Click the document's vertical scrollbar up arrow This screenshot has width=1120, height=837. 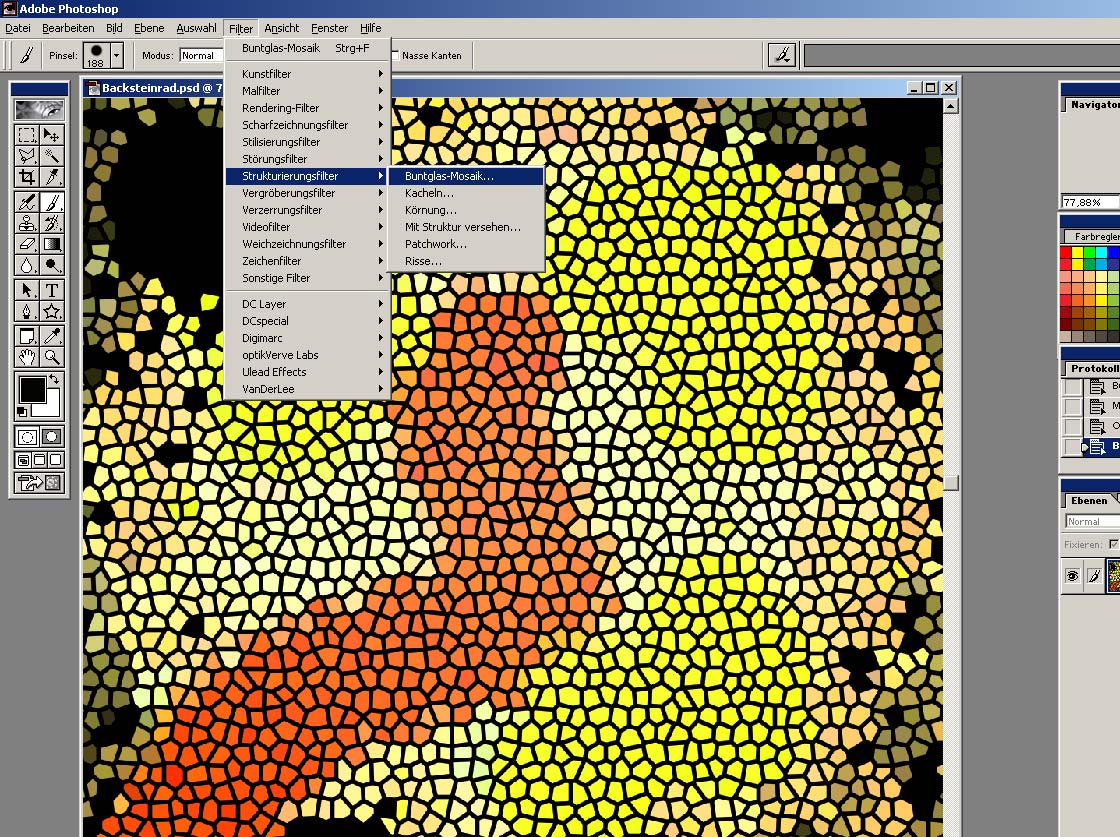pyautogui.click(x=951, y=106)
